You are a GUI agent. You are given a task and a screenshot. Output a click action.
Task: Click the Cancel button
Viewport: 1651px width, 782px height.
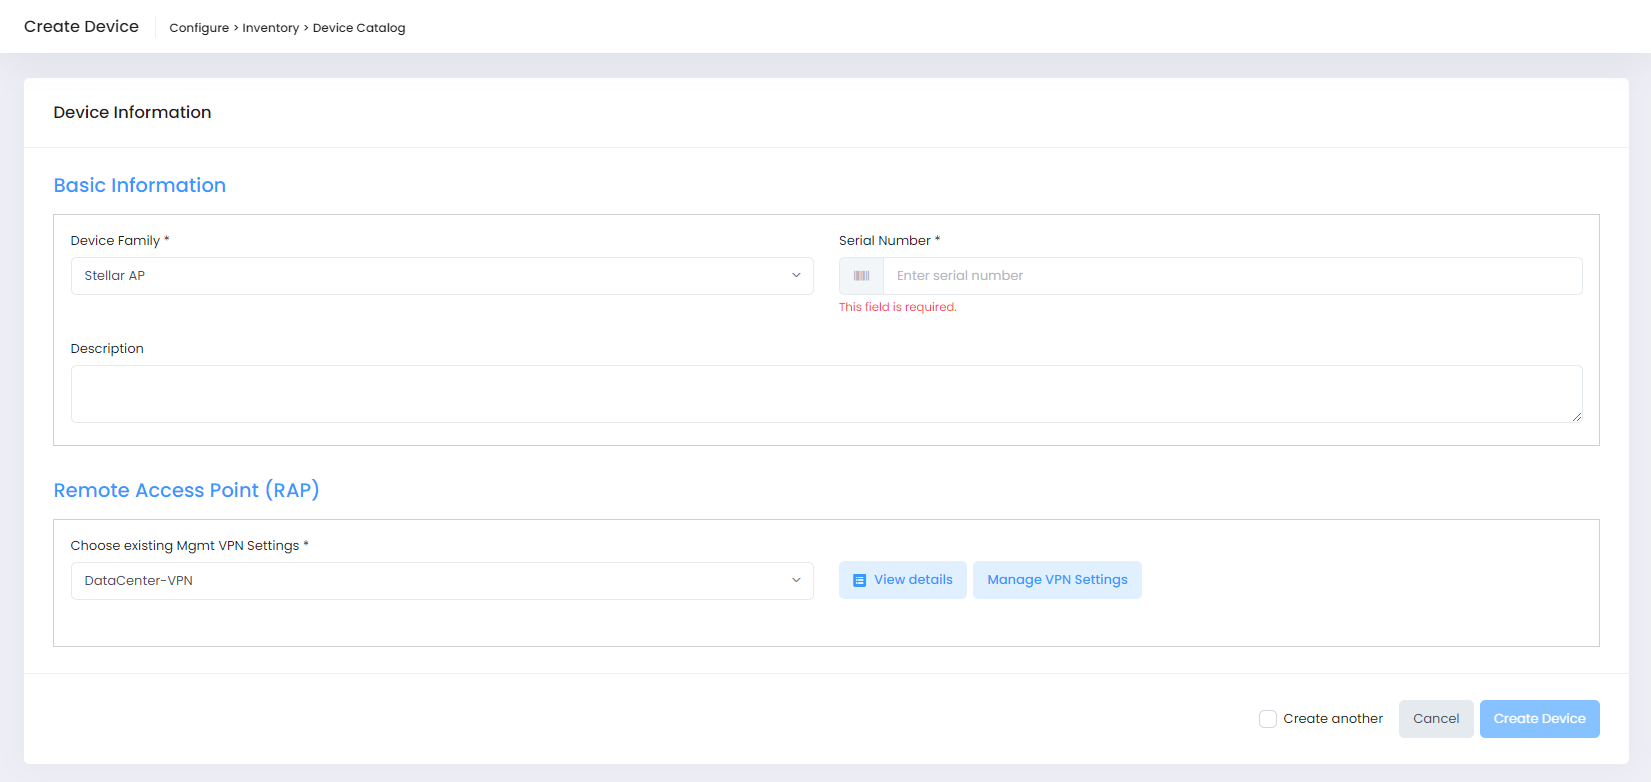pos(1436,719)
